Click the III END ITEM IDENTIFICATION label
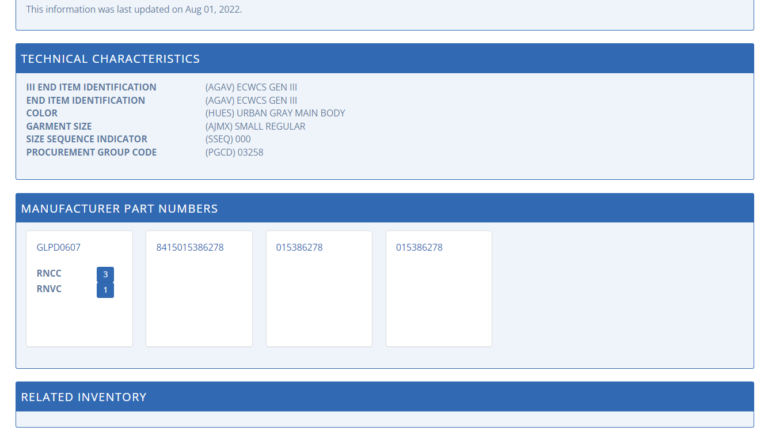 [91, 87]
